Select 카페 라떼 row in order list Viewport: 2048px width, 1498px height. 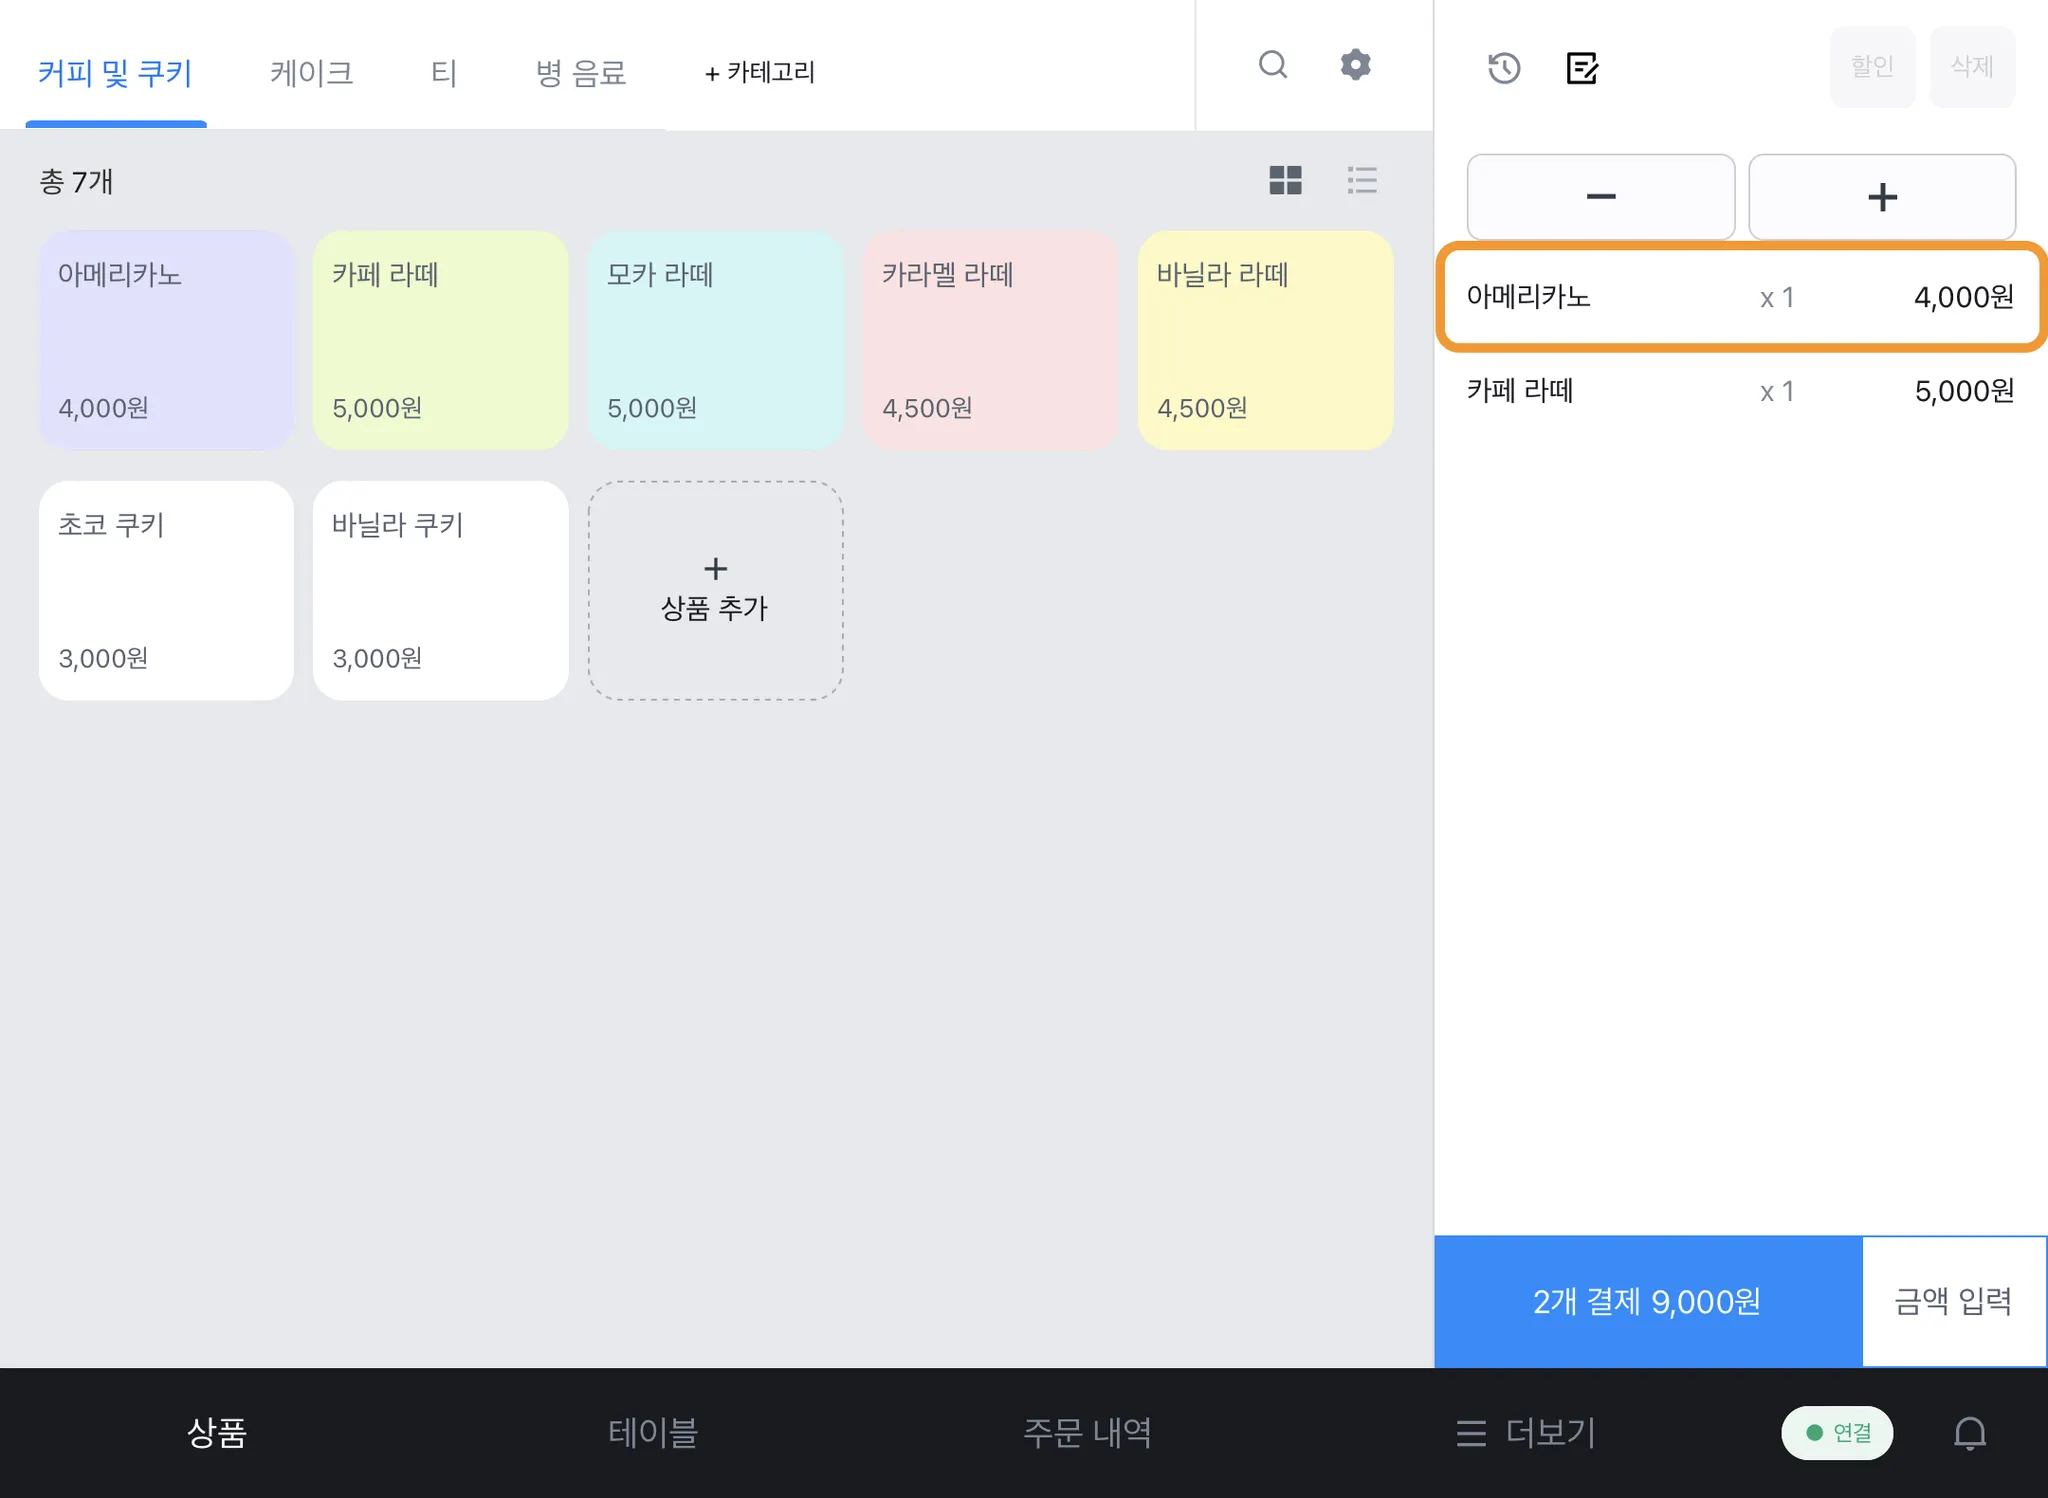[x=1740, y=391]
